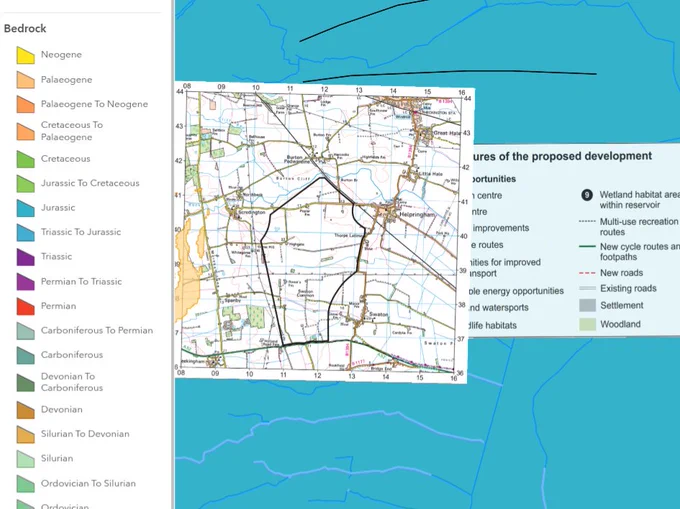Viewport: 680px width, 509px height.
Task: Click Swaton village on the overlay map
Action: [x=379, y=314]
